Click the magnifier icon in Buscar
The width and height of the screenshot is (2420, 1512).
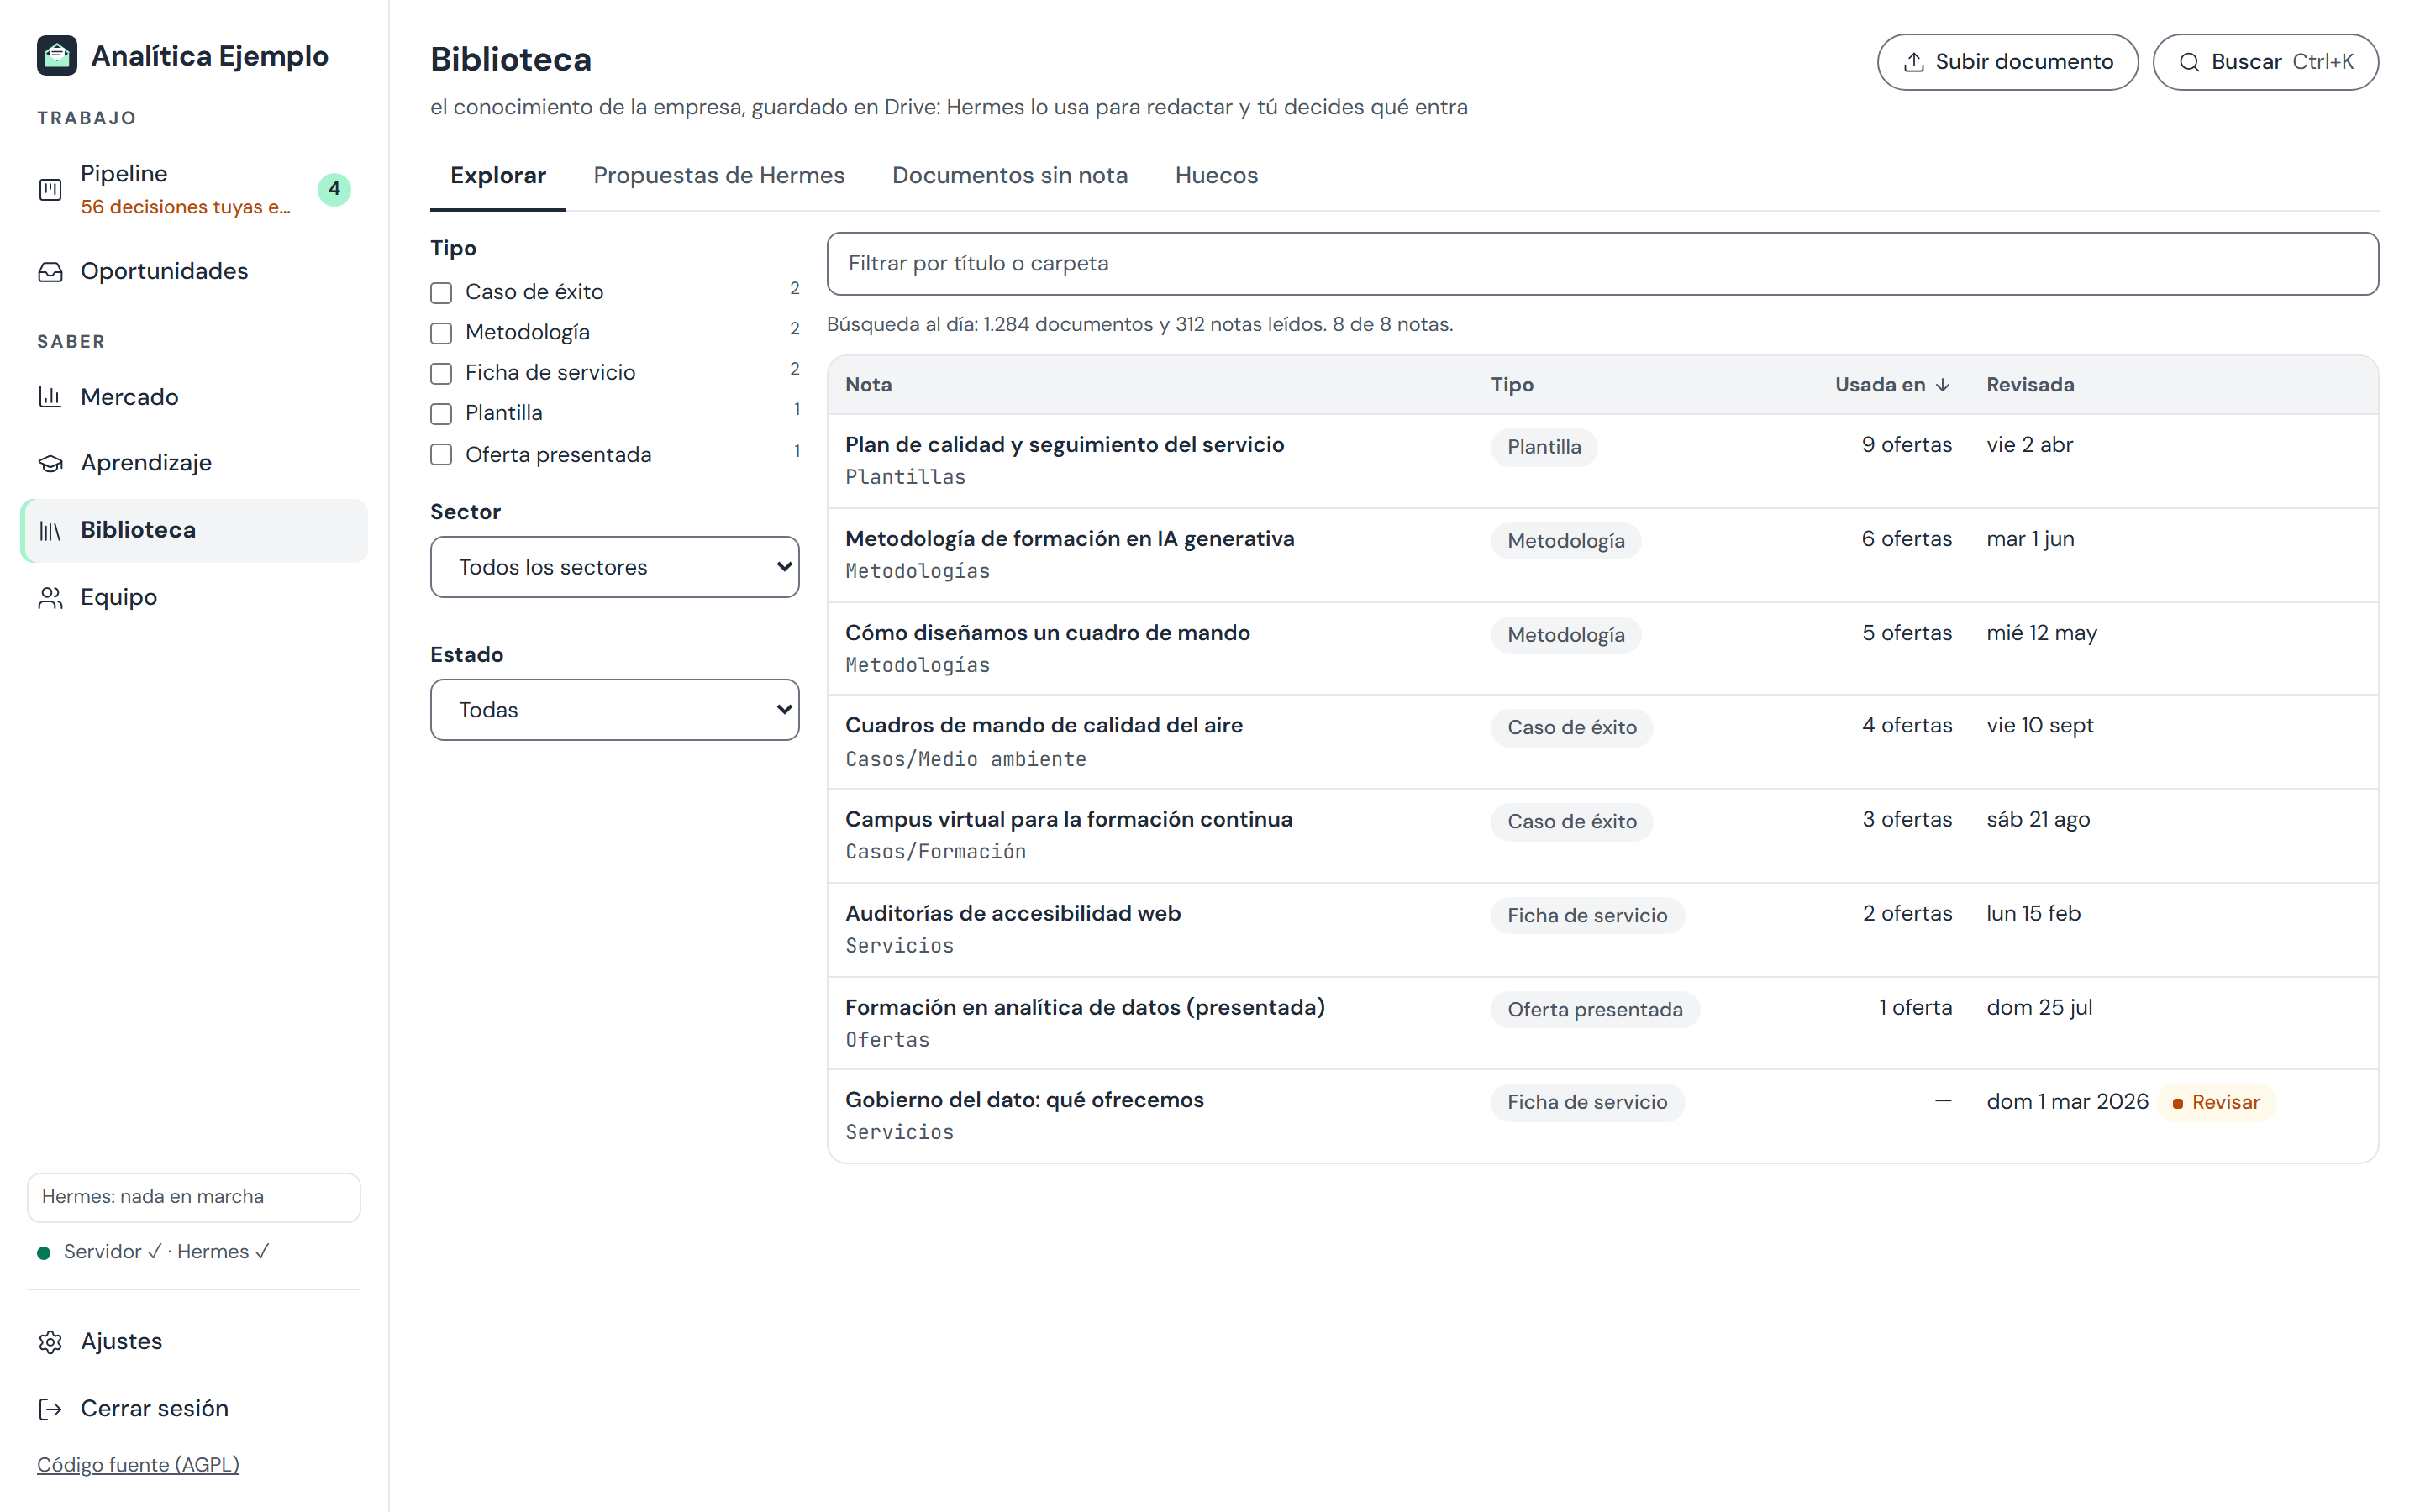click(x=2189, y=62)
